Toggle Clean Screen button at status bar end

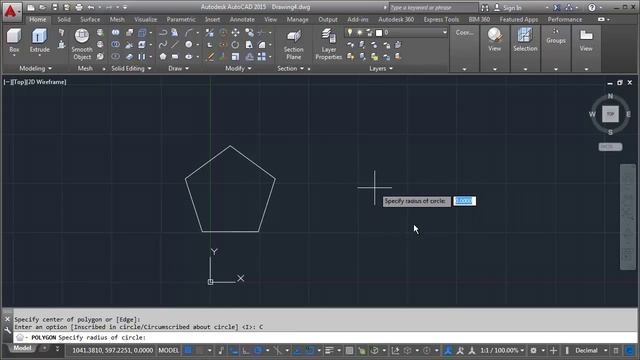click(629, 350)
